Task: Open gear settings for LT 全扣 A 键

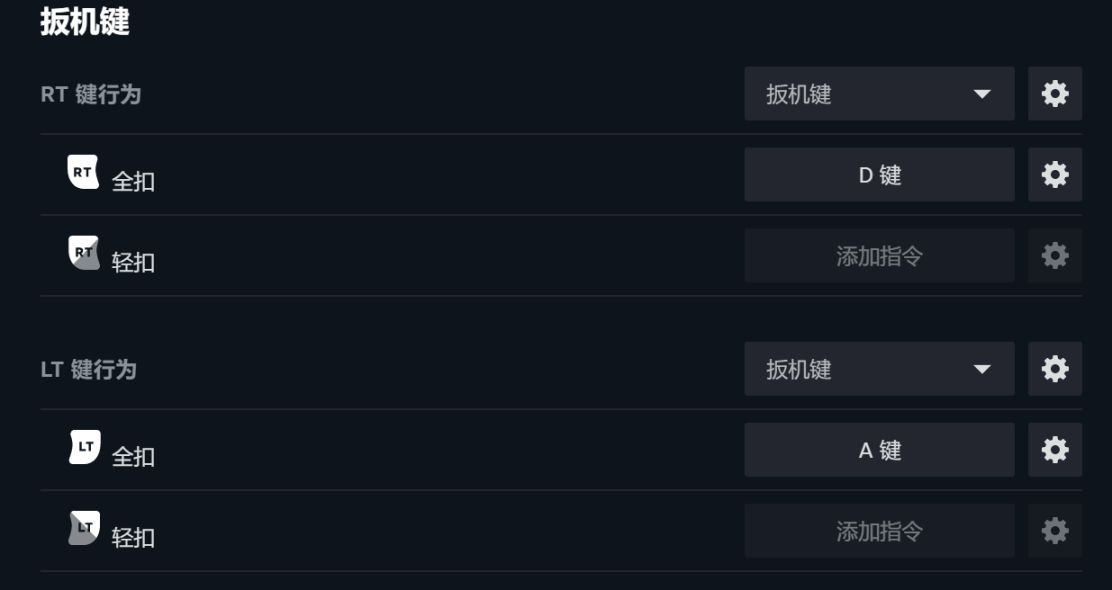Action: (x=1055, y=450)
